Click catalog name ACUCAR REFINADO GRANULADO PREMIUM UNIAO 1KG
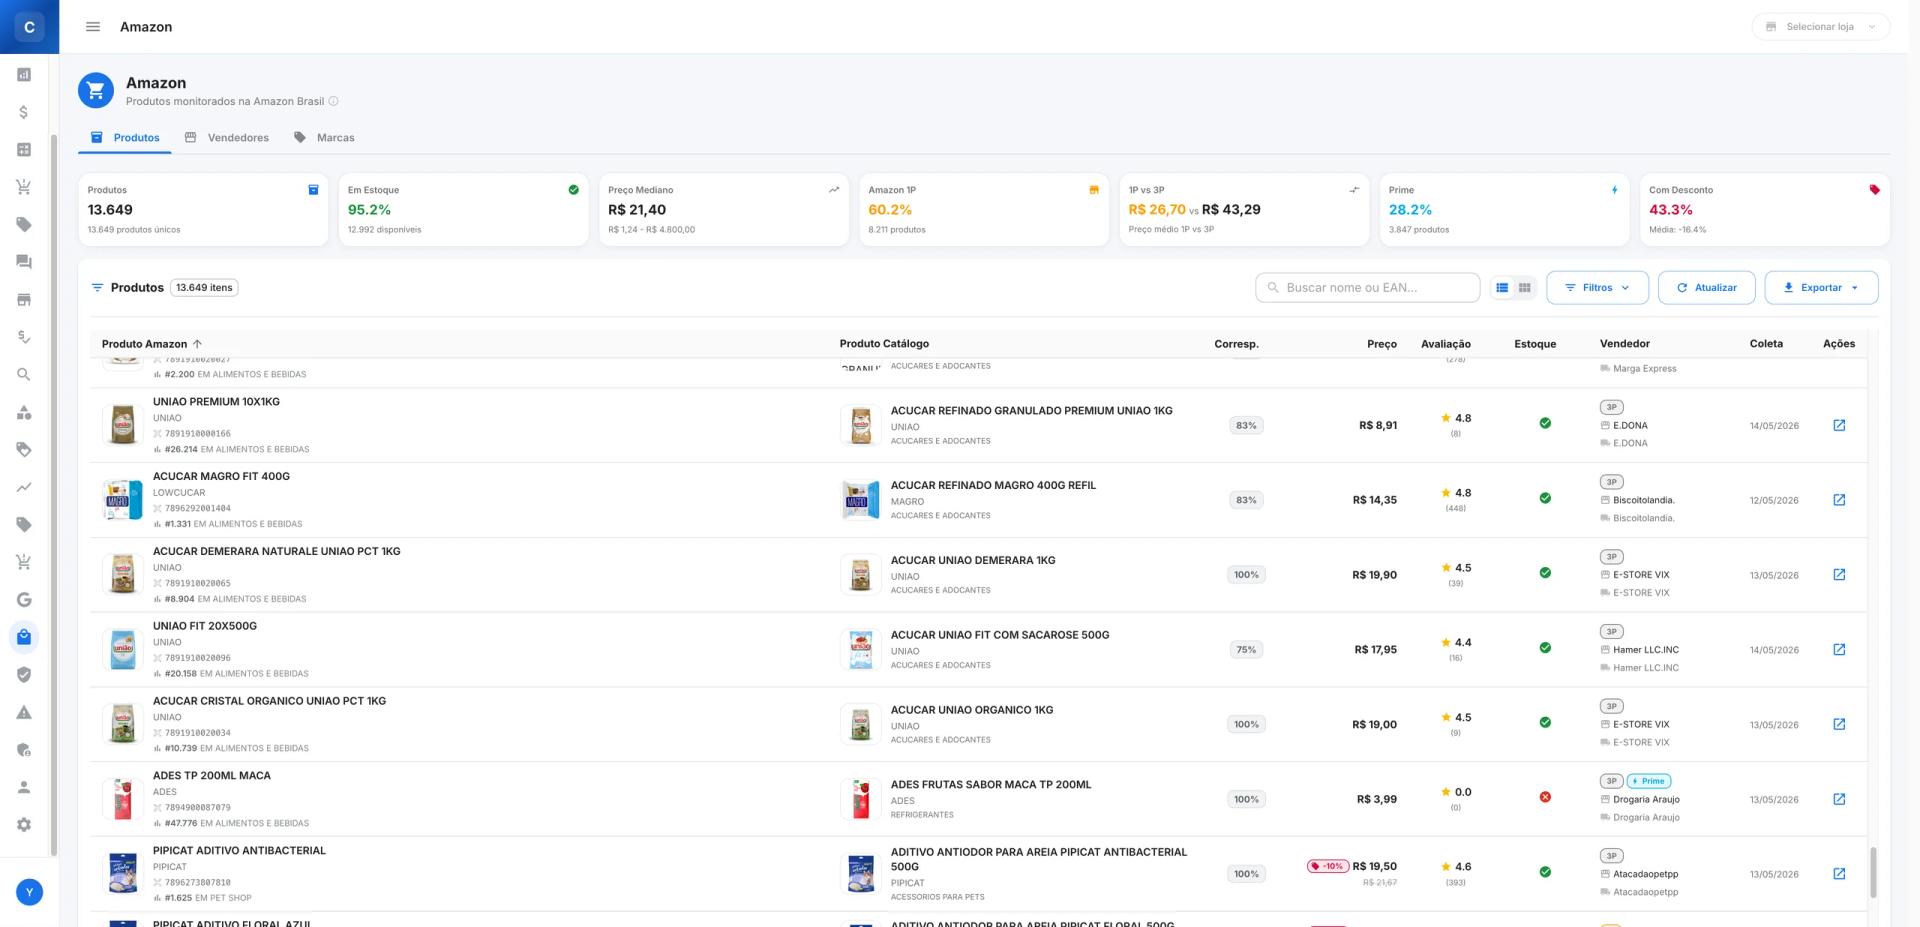This screenshot has width=1920, height=927. (1031, 410)
